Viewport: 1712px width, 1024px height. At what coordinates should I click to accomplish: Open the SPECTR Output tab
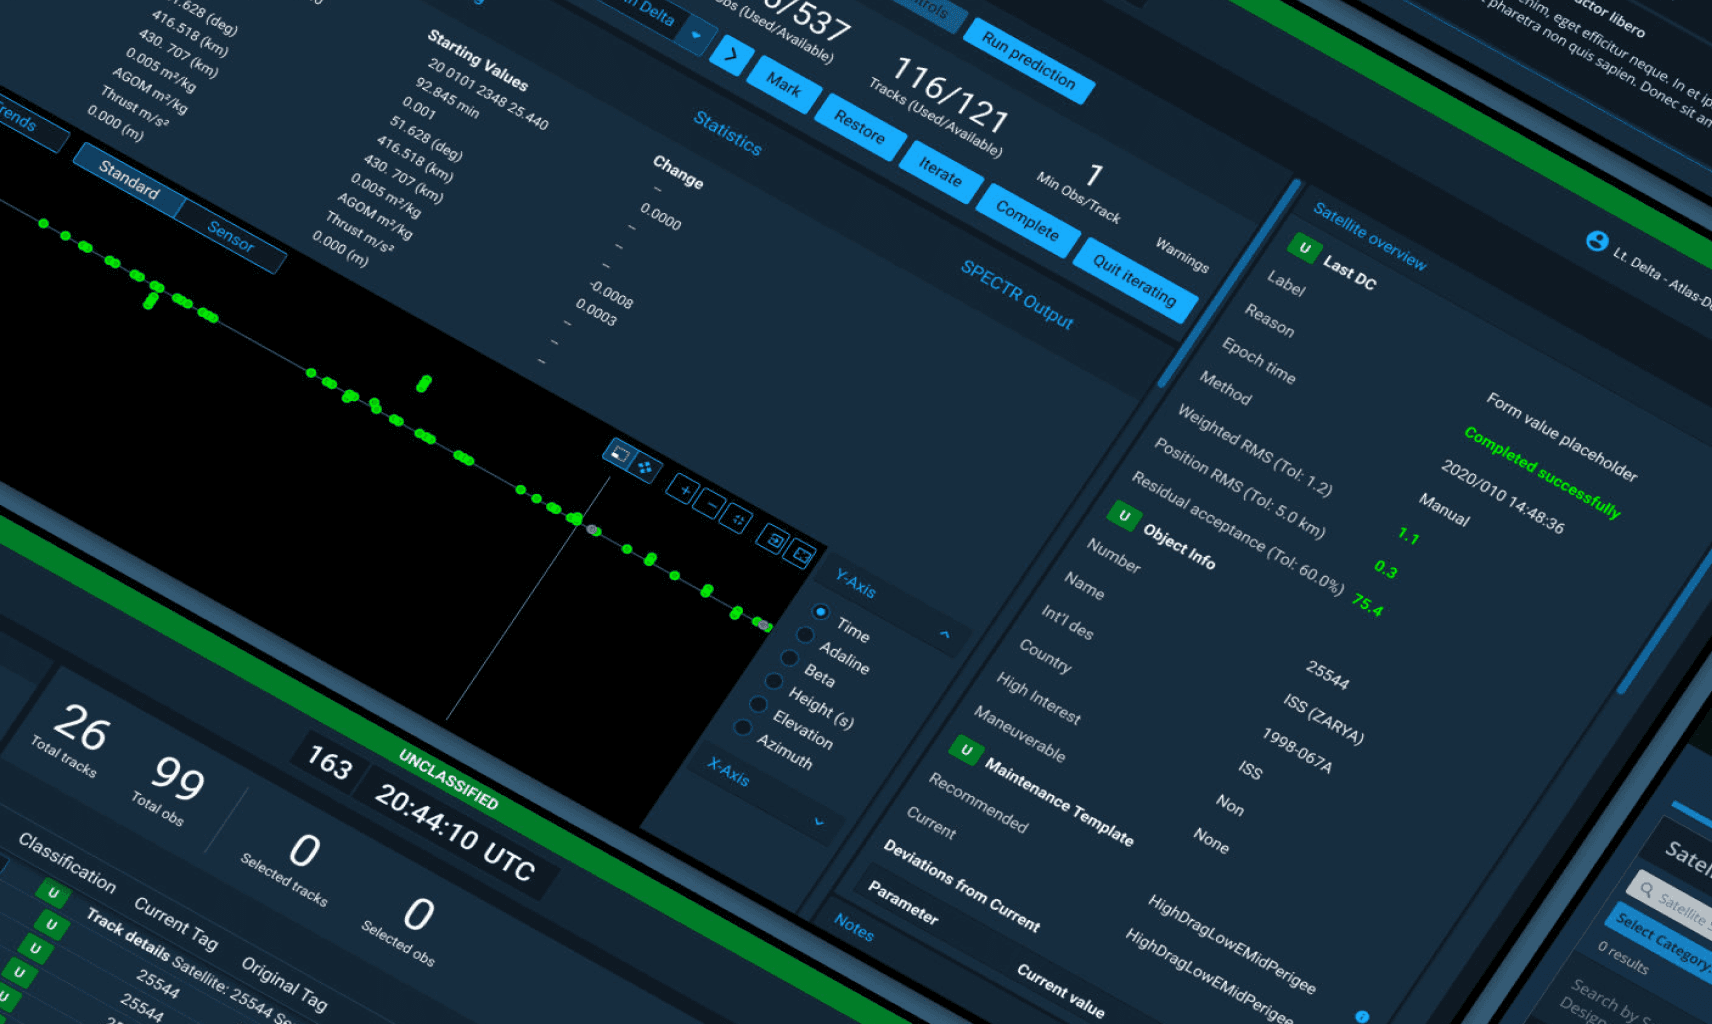(1017, 294)
